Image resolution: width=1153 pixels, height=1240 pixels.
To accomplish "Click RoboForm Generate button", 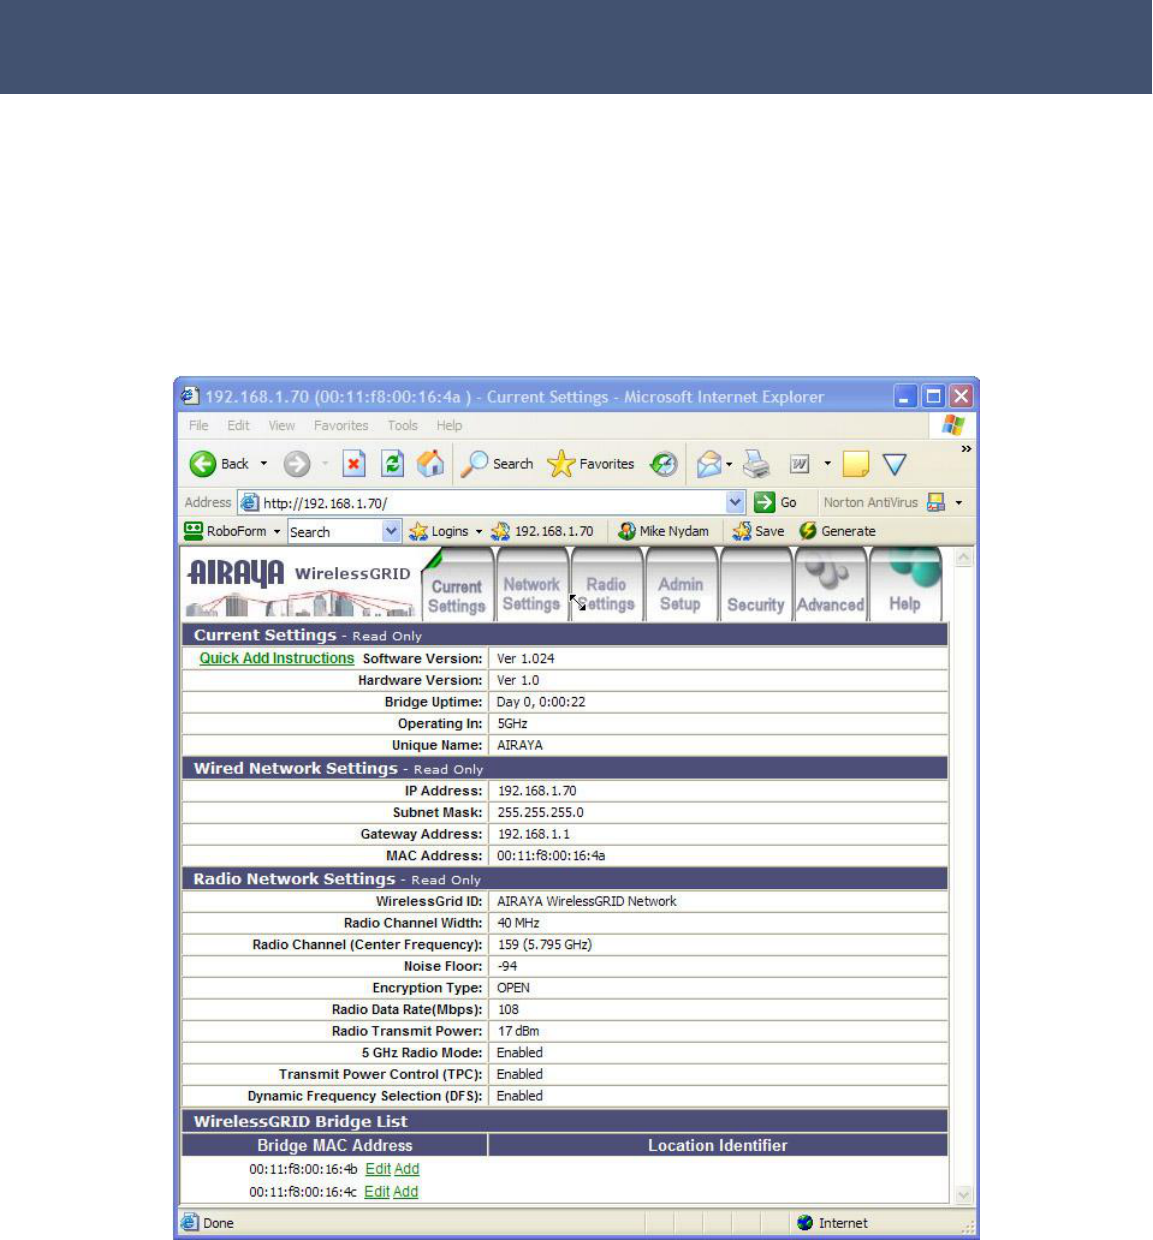I will pos(837,532).
